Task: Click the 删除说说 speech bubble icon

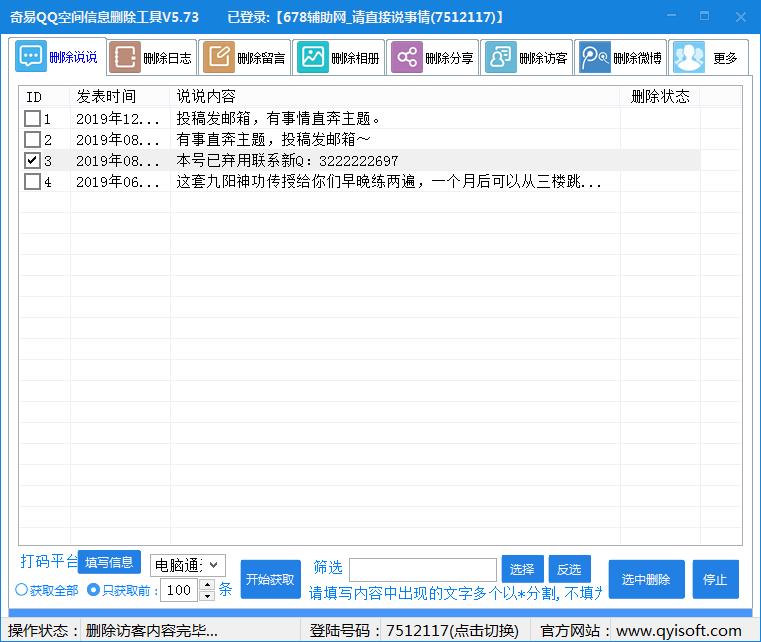Action: click(x=31, y=56)
